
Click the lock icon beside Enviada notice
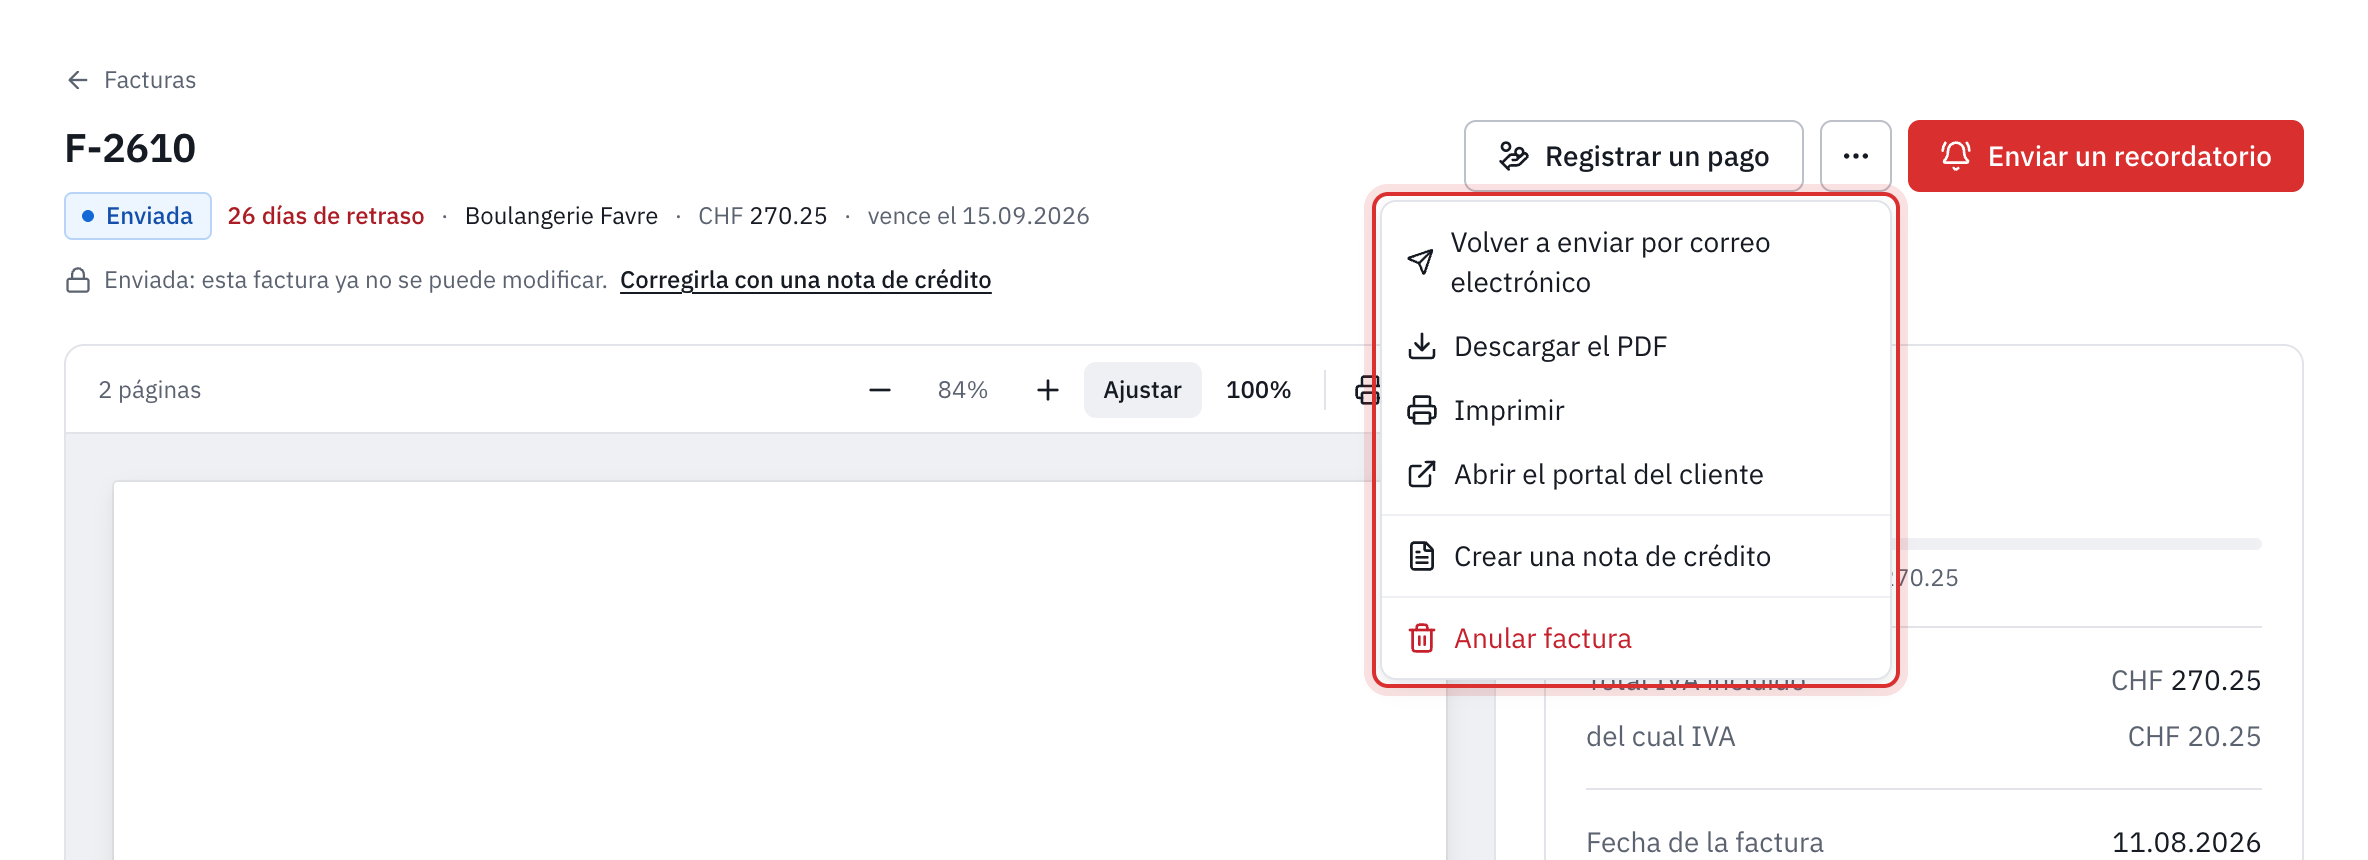78,280
